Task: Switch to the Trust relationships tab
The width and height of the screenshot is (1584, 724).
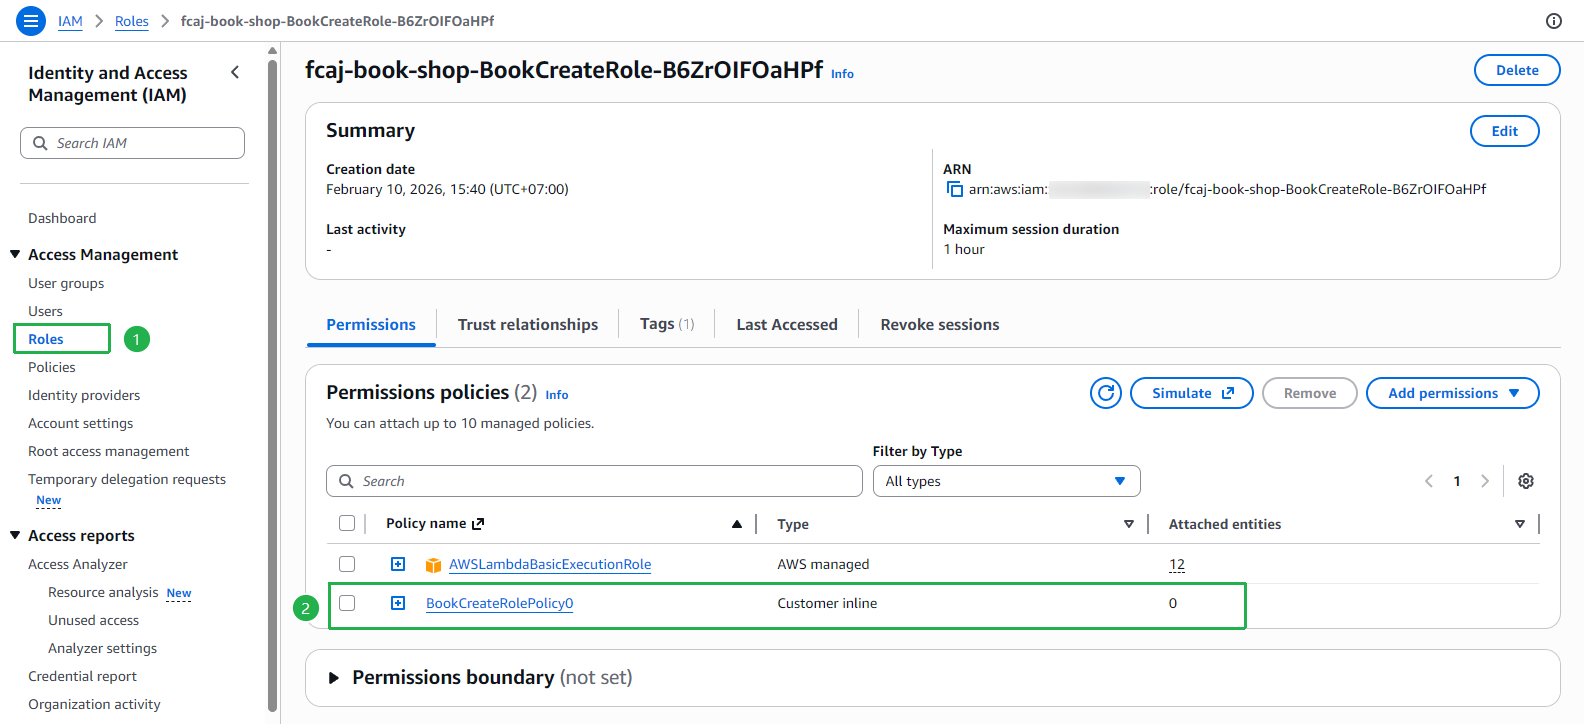Action: [528, 324]
